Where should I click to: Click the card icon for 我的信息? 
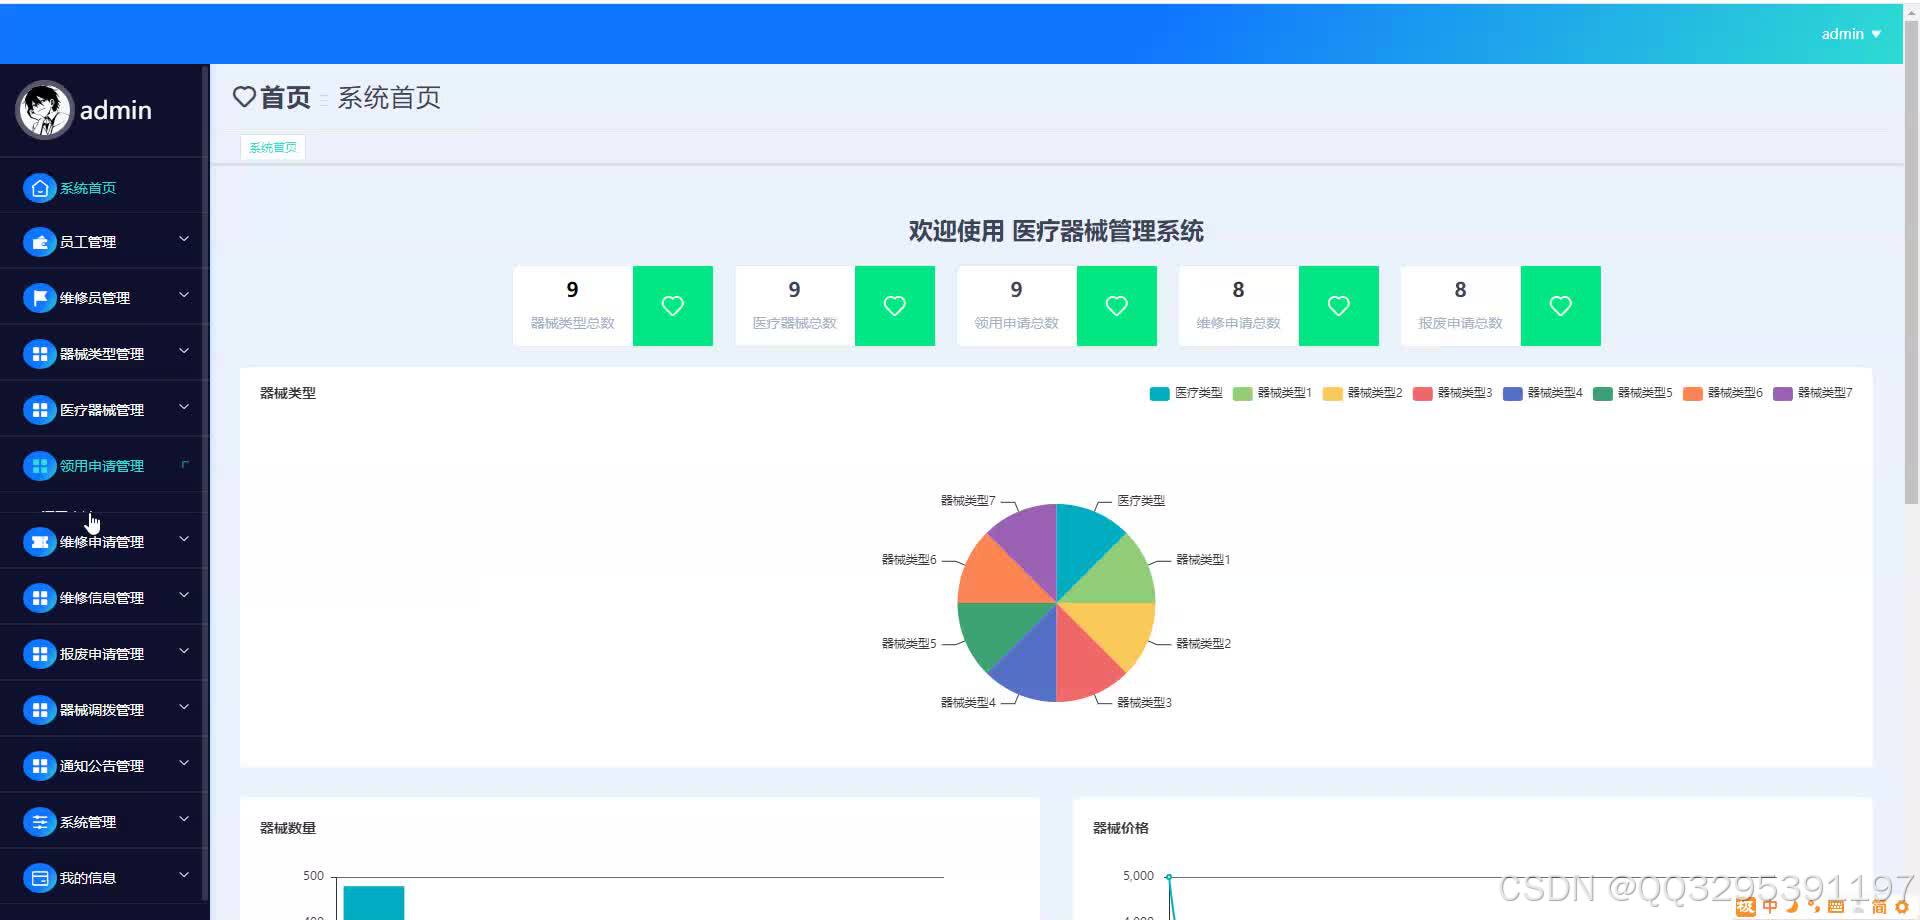39,878
